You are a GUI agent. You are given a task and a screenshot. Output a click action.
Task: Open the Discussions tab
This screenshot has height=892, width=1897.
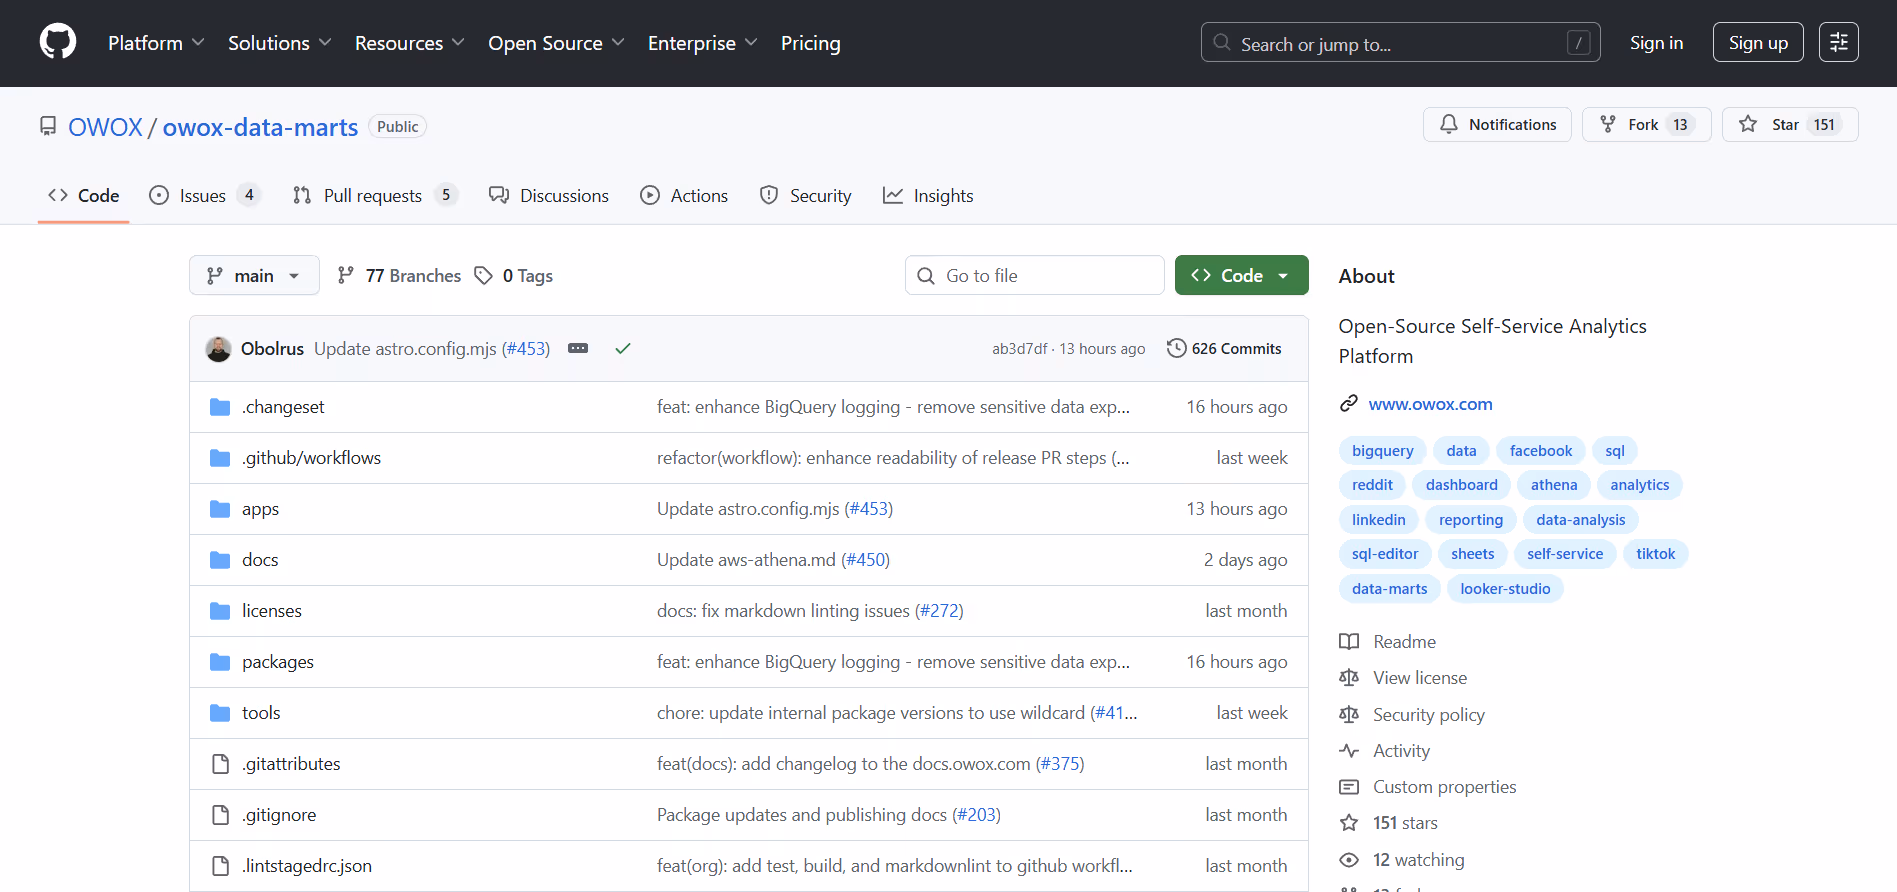coord(549,196)
